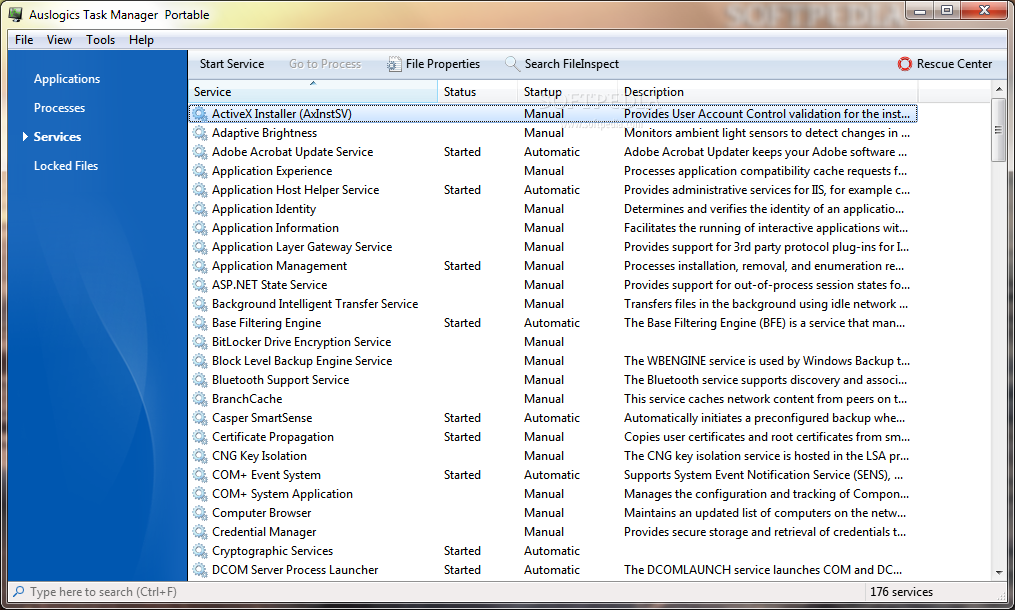Viewport: 1015px width, 610px height.
Task: Click gear icon beside Application Experience
Action: (200, 171)
